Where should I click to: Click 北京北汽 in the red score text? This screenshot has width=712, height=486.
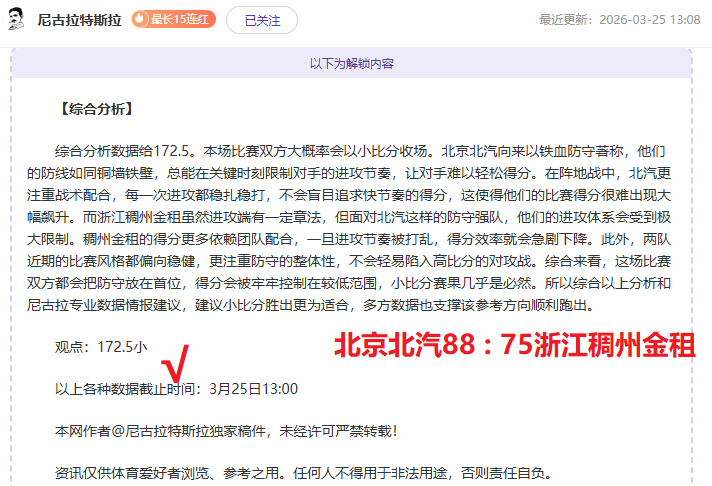point(374,346)
